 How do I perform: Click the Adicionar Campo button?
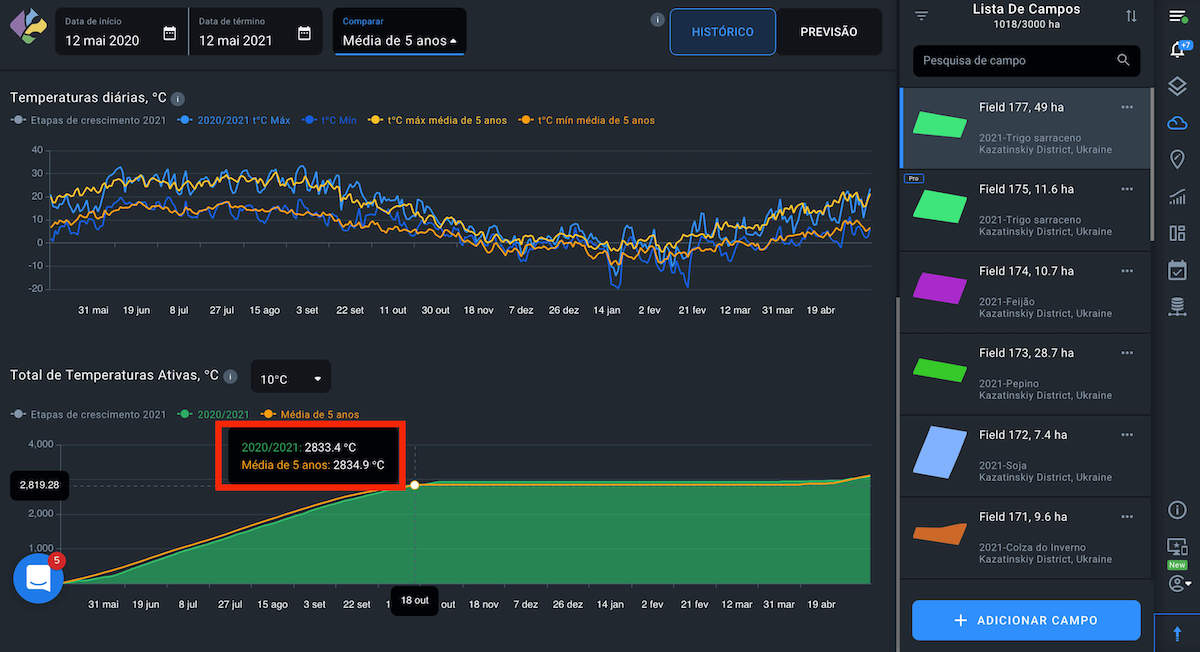pos(1026,620)
